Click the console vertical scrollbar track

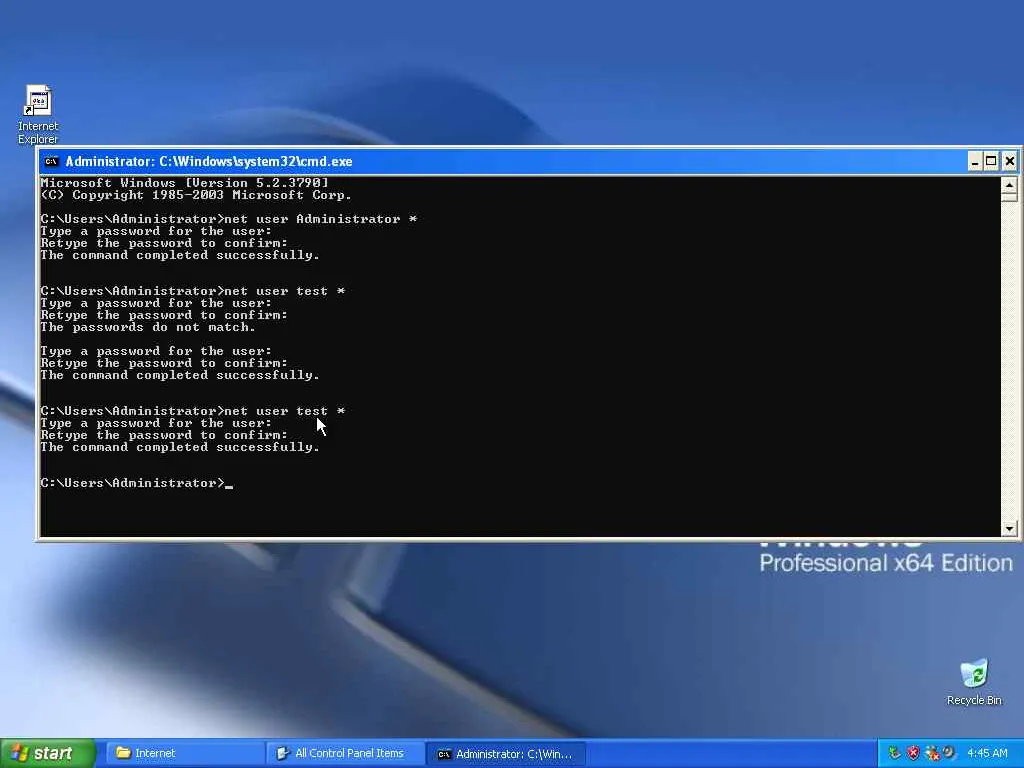click(1009, 359)
